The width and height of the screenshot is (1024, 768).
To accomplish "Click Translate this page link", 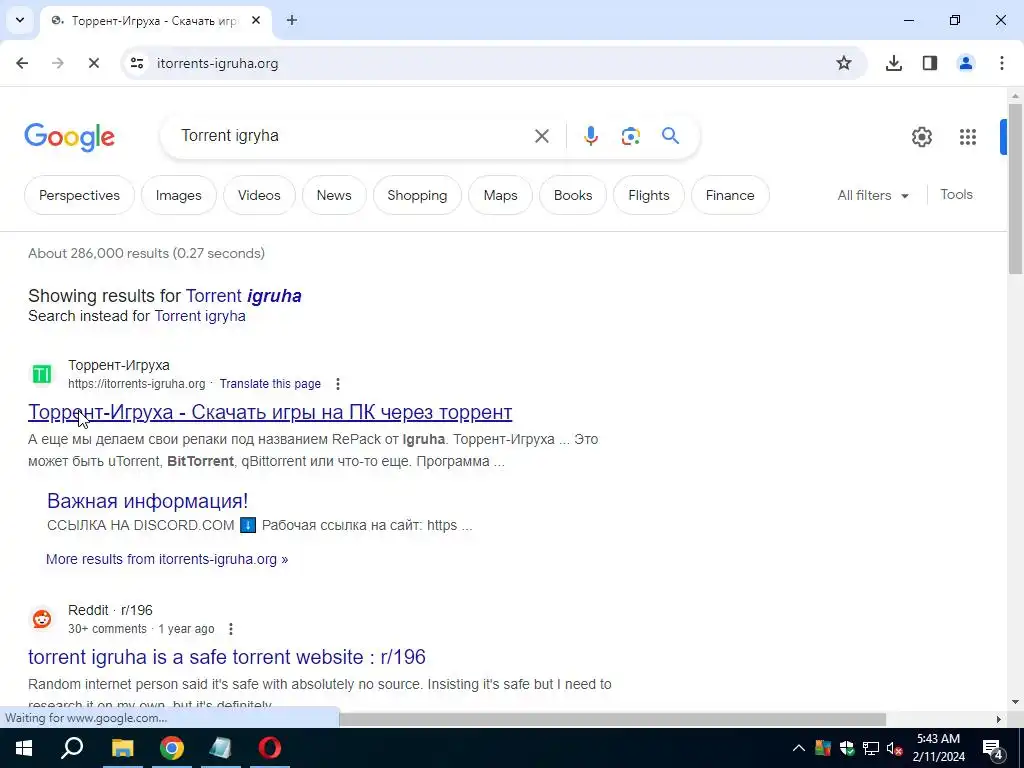I will [x=270, y=384].
